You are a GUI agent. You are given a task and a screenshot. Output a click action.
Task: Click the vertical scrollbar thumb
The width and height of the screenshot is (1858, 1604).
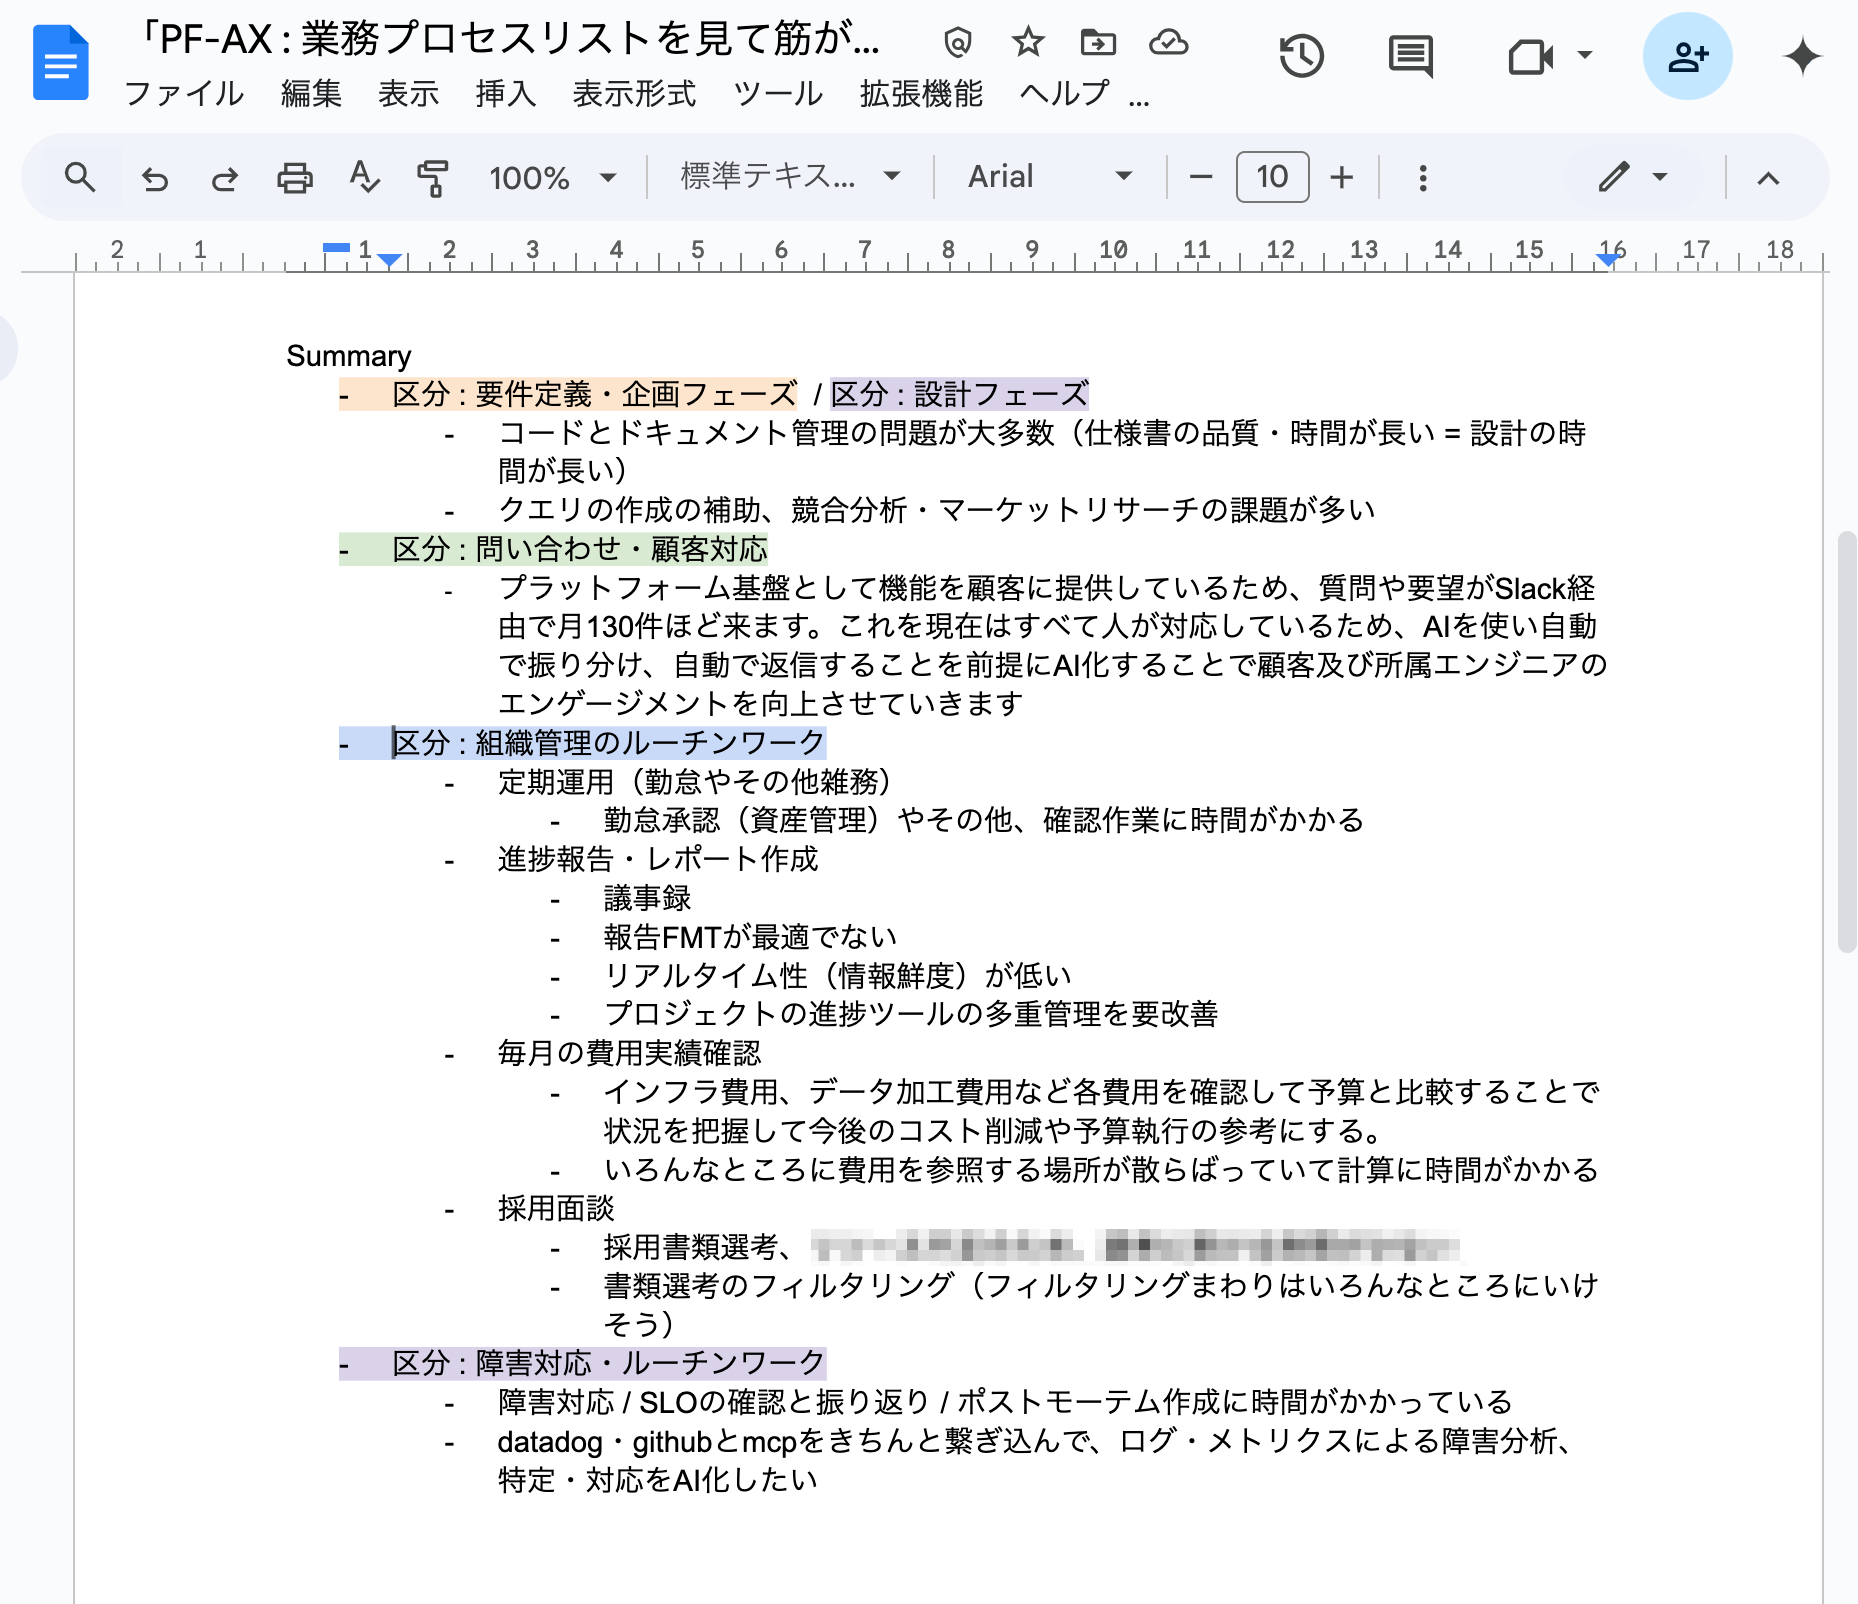(1847, 742)
